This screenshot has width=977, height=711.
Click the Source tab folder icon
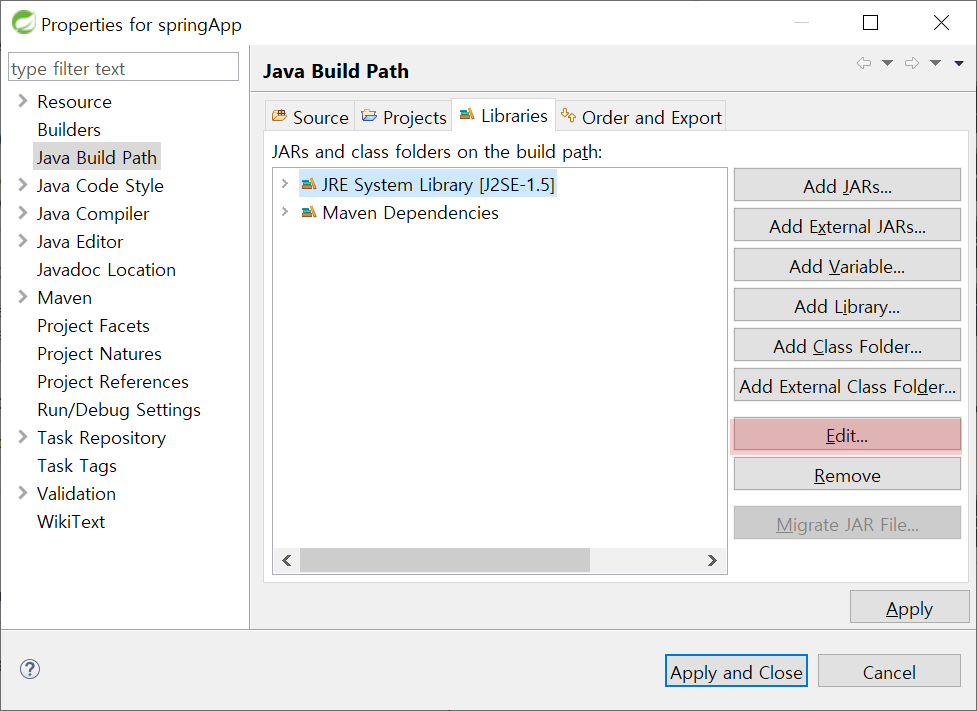click(x=280, y=116)
